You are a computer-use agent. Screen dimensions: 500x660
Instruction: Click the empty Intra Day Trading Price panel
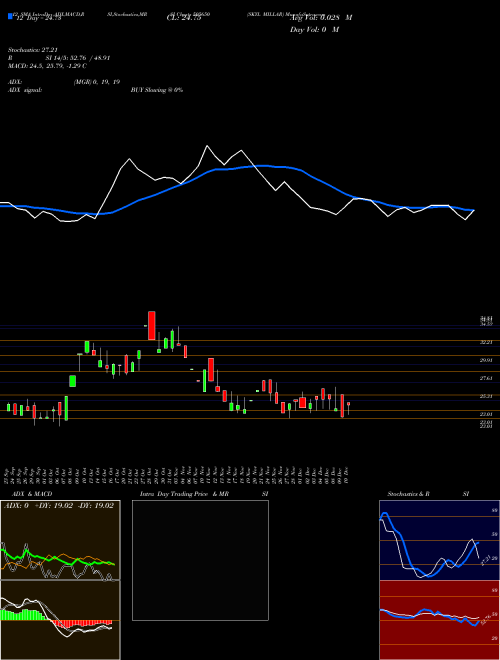tap(200, 560)
